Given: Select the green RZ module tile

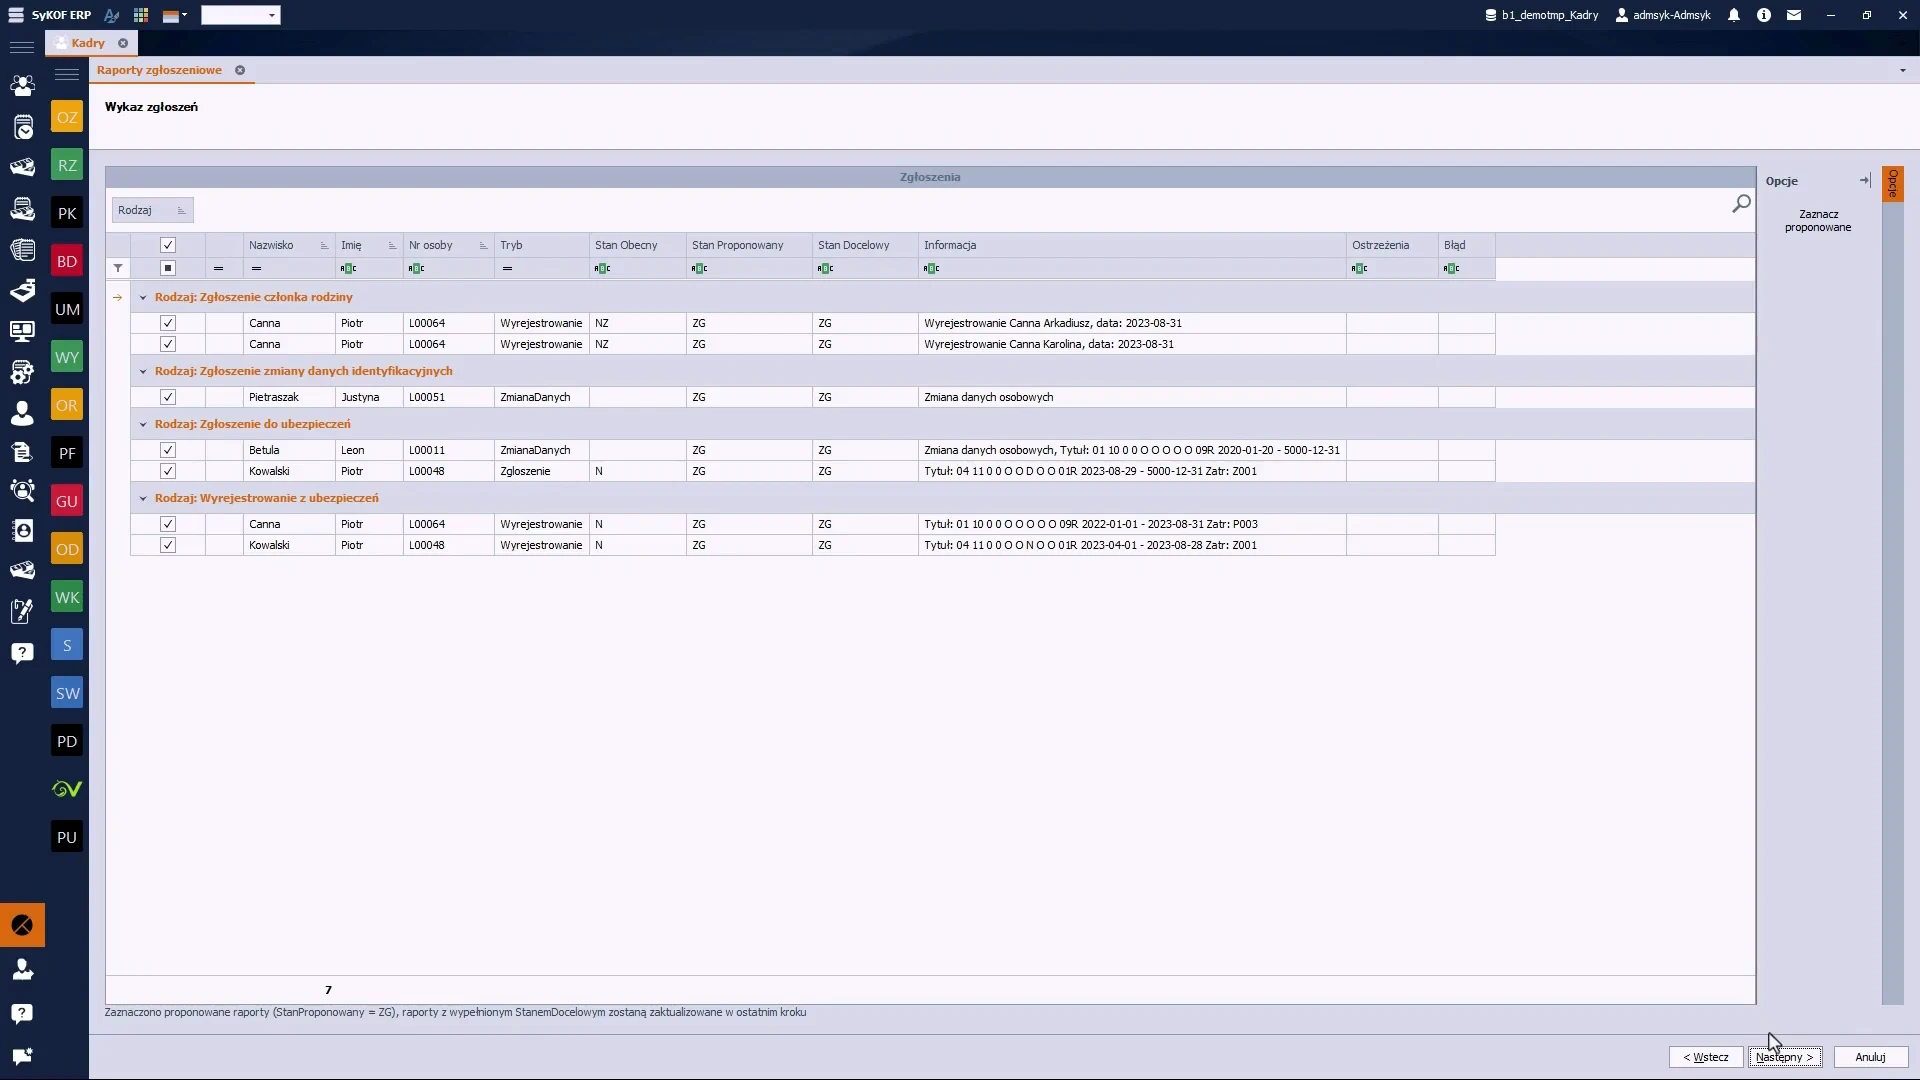Looking at the screenshot, I should tap(67, 165).
